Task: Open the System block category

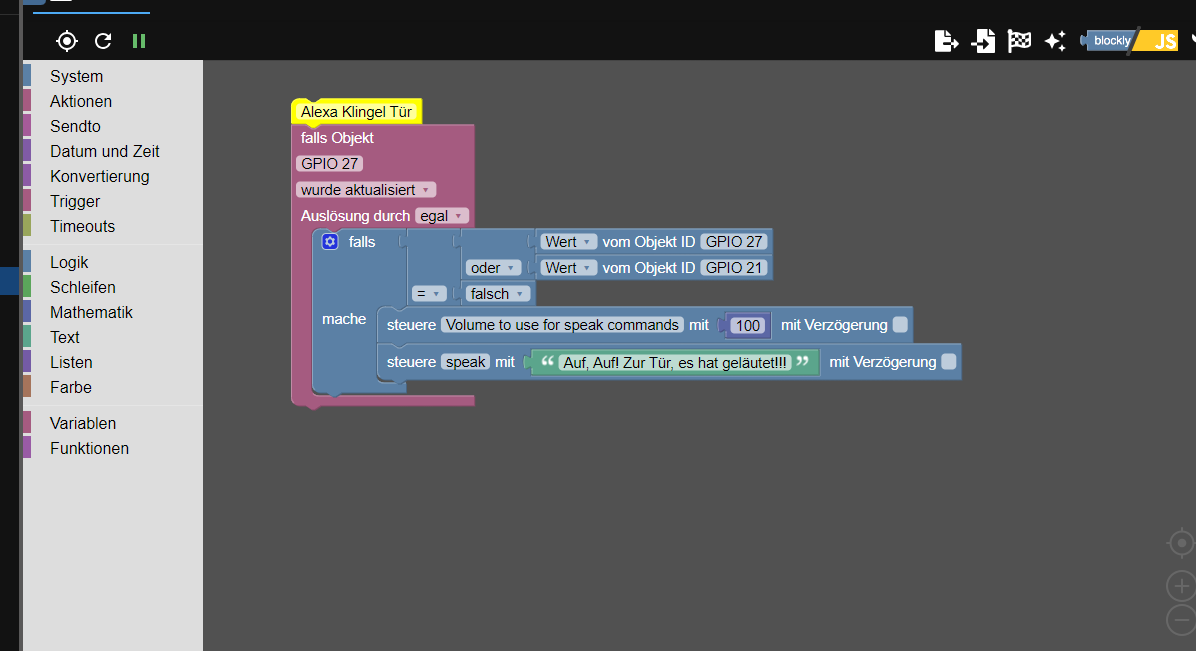Action: click(x=113, y=76)
